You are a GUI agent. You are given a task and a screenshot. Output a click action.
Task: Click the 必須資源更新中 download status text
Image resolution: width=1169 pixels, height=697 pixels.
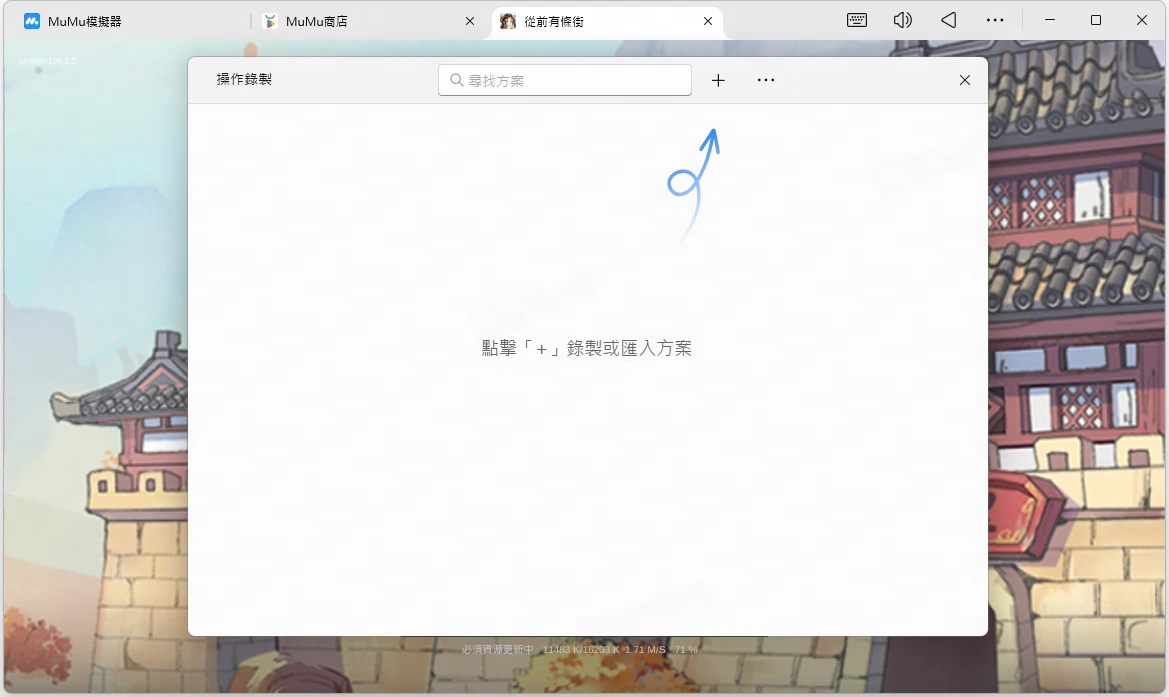pos(579,650)
